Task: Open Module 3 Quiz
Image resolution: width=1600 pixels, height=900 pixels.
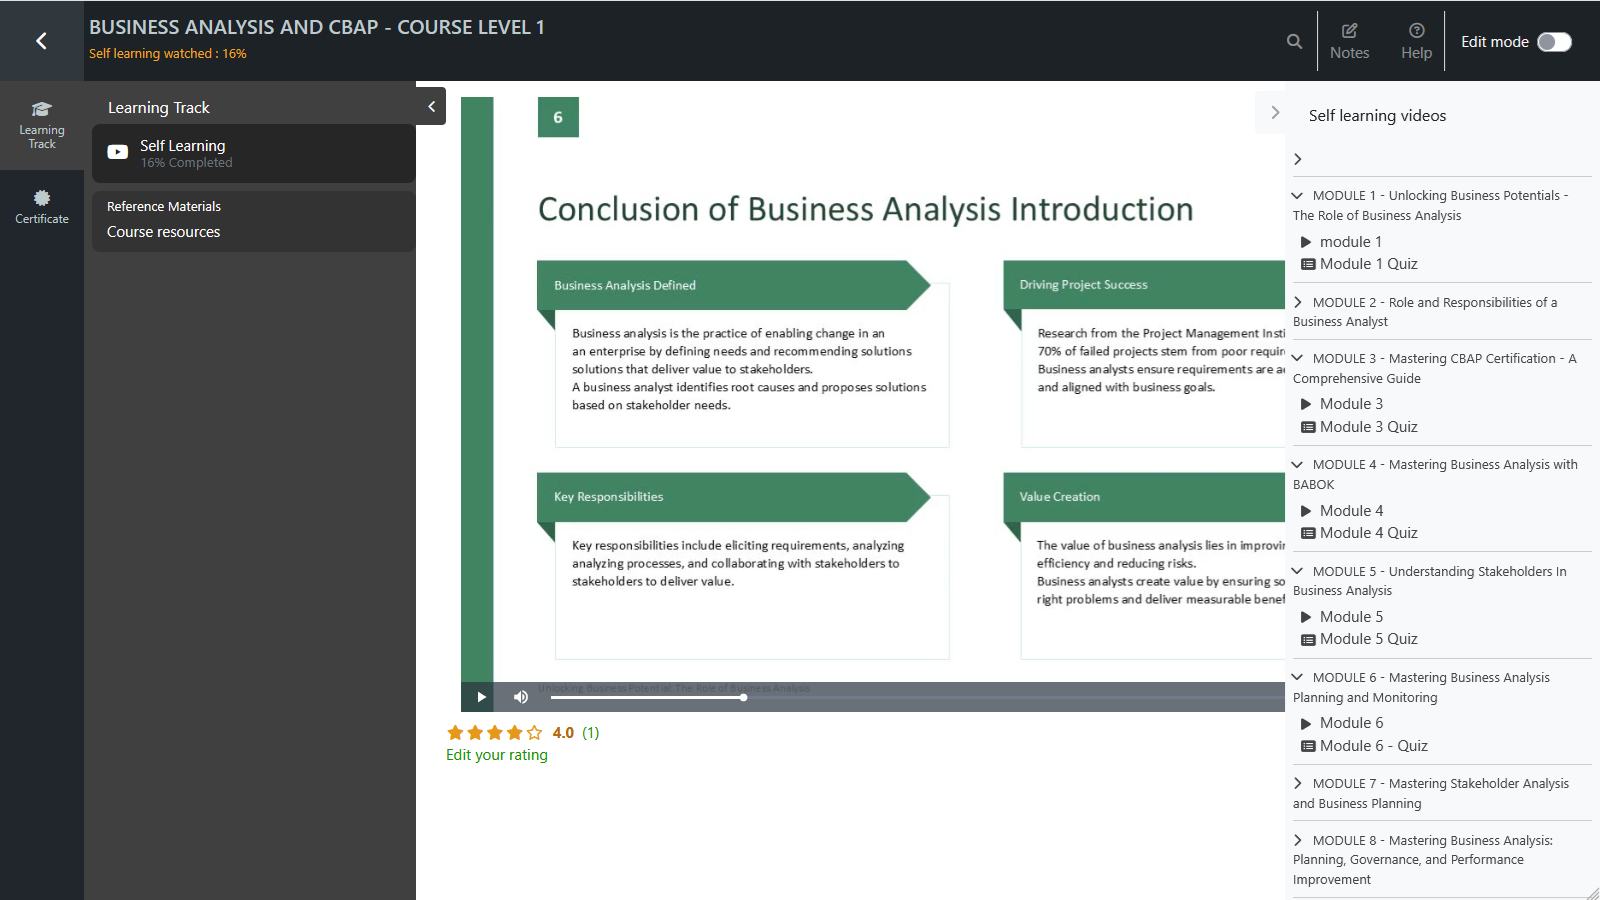Action: [x=1359, y=427]
